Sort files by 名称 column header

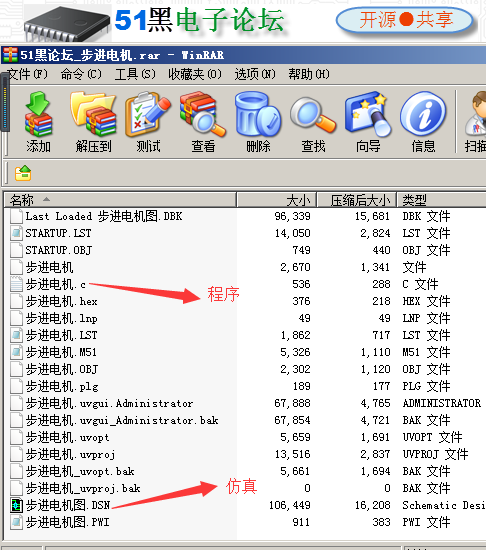point(120,200)
